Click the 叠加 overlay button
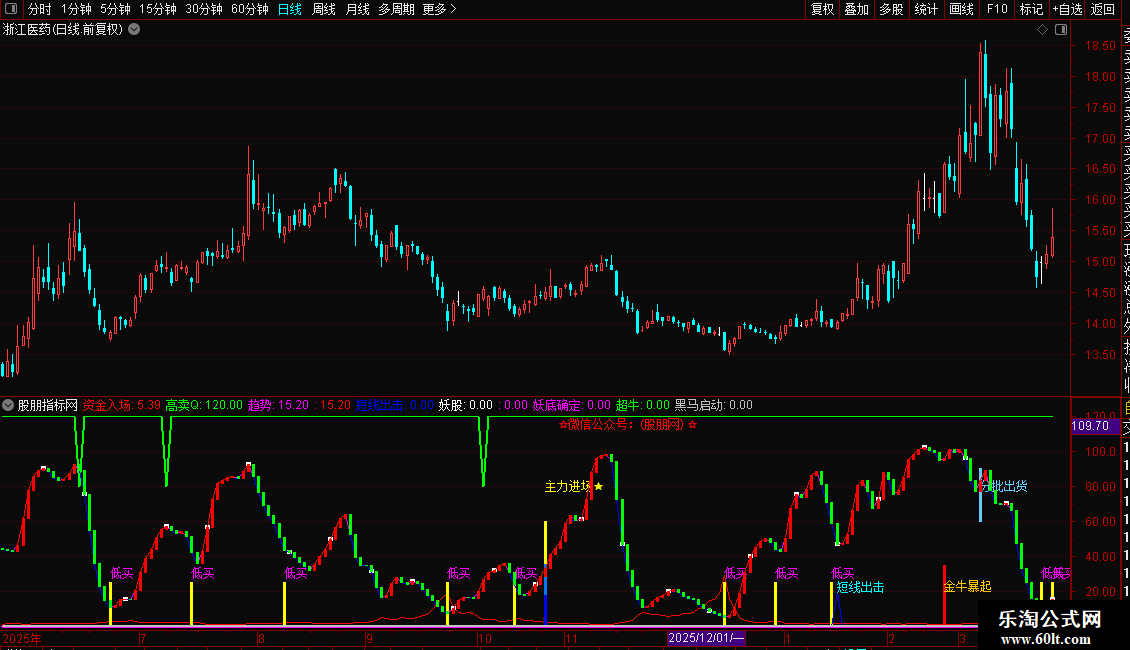This screenshot has width=1130, height=650. click(x=857, y=9)
